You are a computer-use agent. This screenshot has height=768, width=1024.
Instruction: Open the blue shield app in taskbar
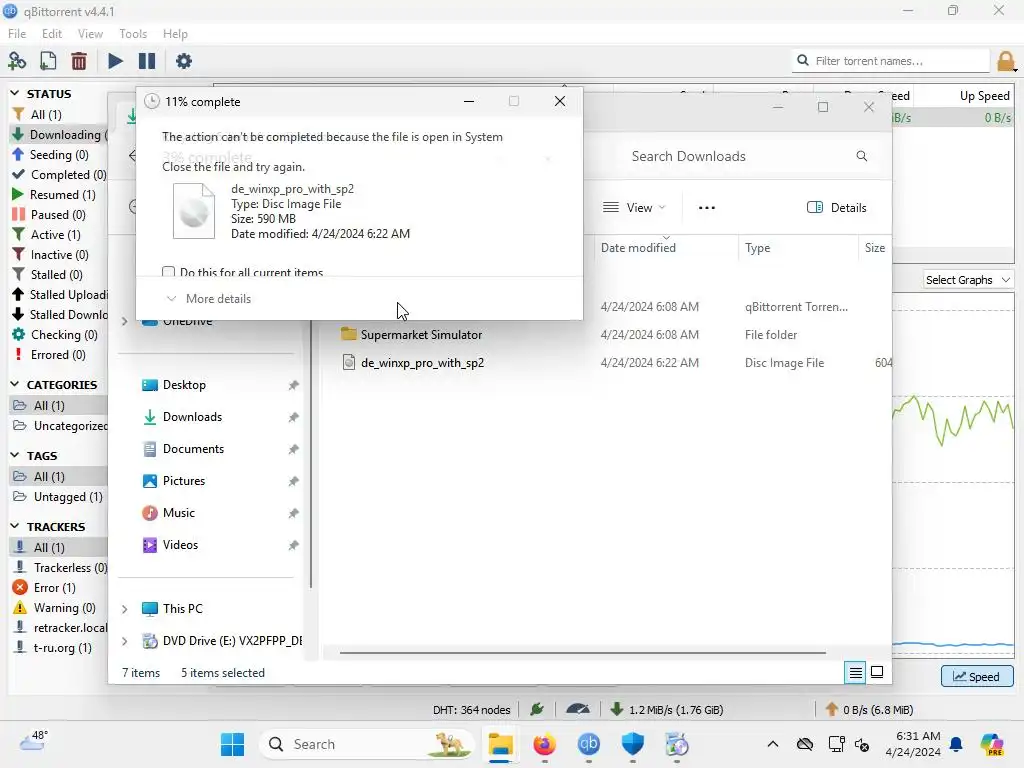(x=632, y=744)
